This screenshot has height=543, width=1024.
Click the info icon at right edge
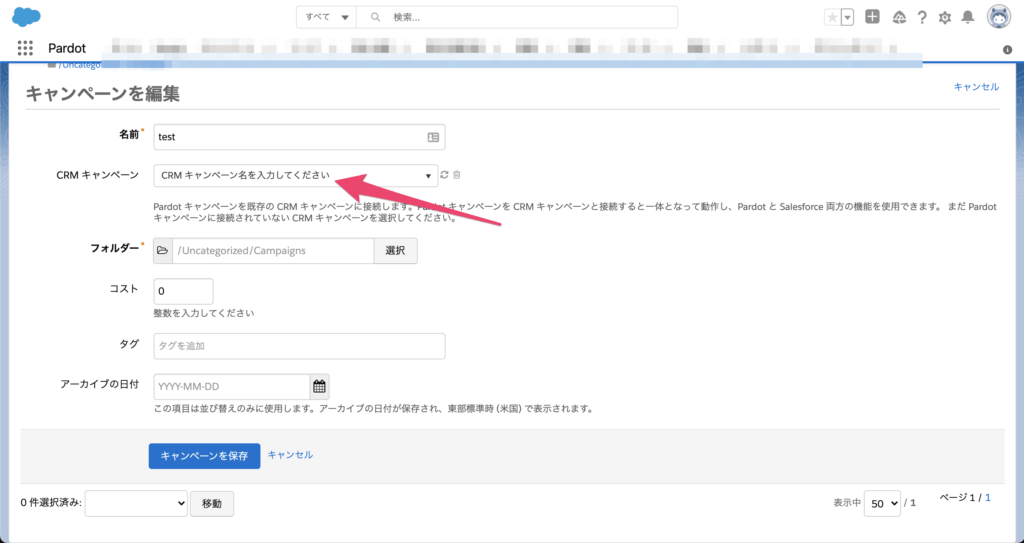click(x=1007, y=50)
